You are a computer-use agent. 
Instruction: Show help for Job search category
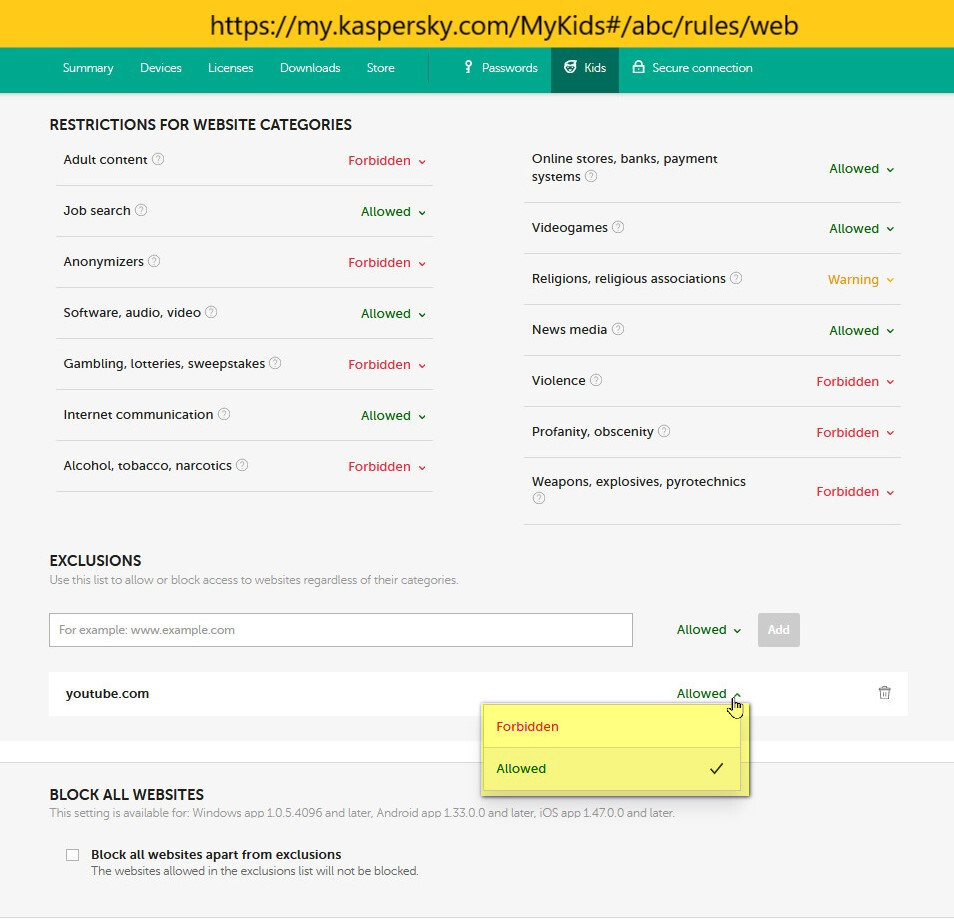[x=141, y=211]
